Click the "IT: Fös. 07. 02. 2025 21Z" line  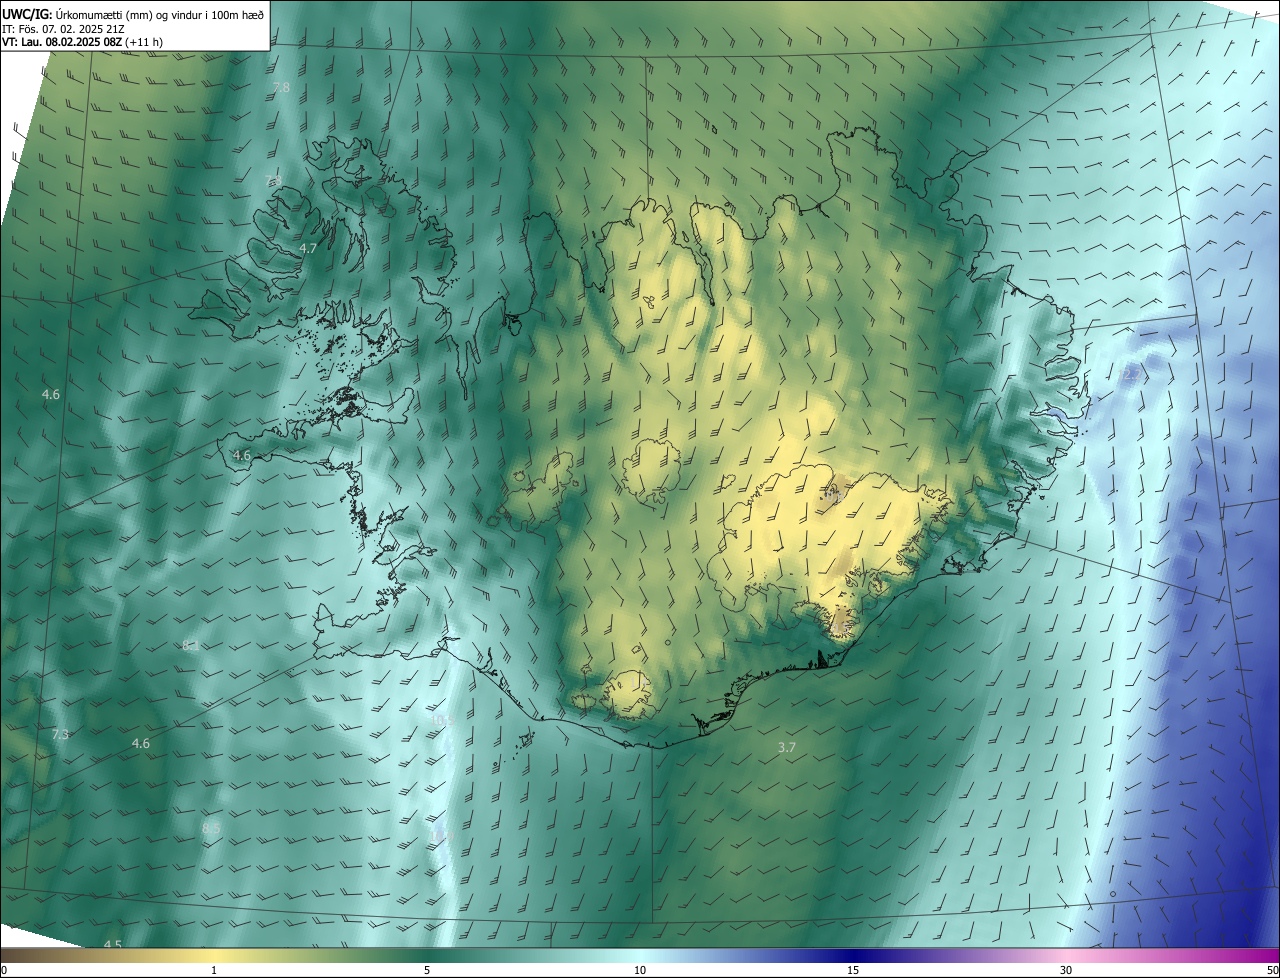point(63,28)
